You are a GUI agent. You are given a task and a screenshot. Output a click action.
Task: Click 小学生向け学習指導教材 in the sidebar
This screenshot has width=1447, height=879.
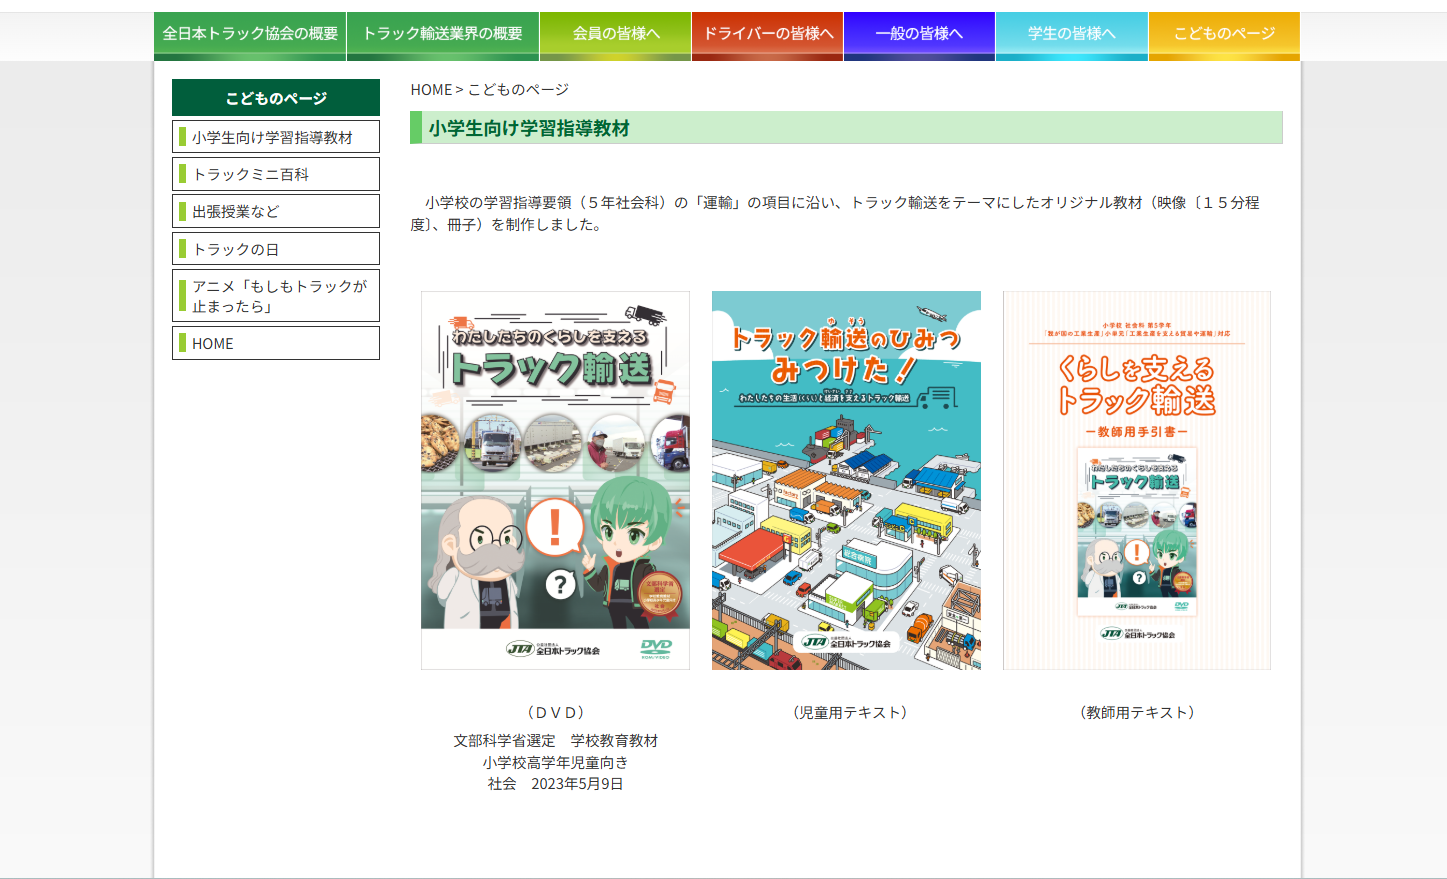[x=275, y=137]
